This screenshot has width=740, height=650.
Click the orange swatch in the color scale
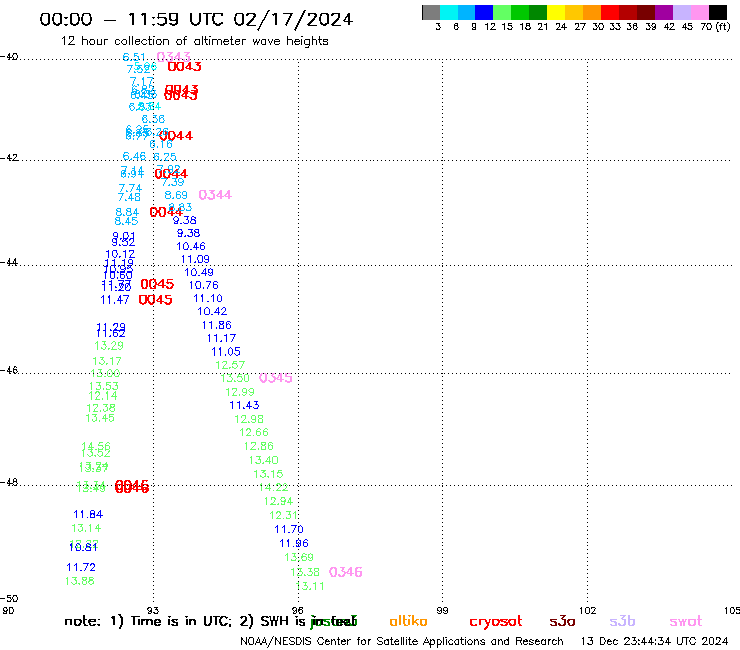click(x=592, y=12)
